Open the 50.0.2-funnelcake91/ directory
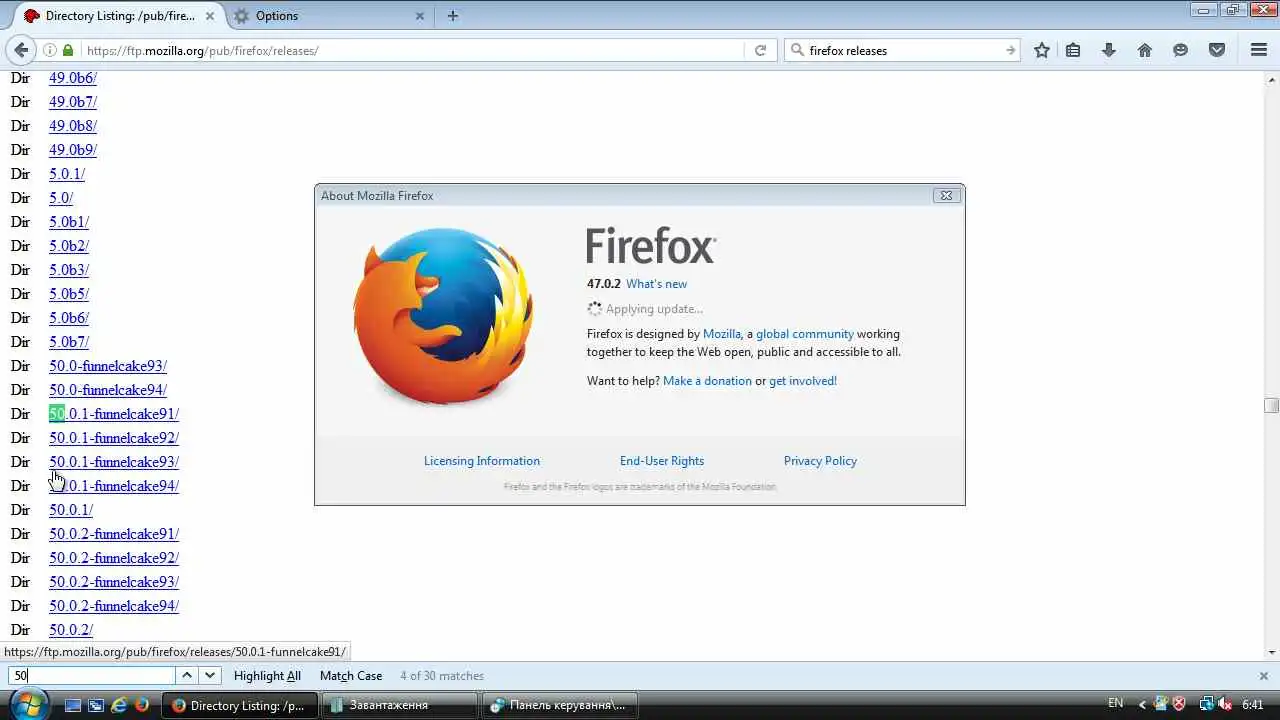This screenshot has height=720, width=1280. [114, 534]
